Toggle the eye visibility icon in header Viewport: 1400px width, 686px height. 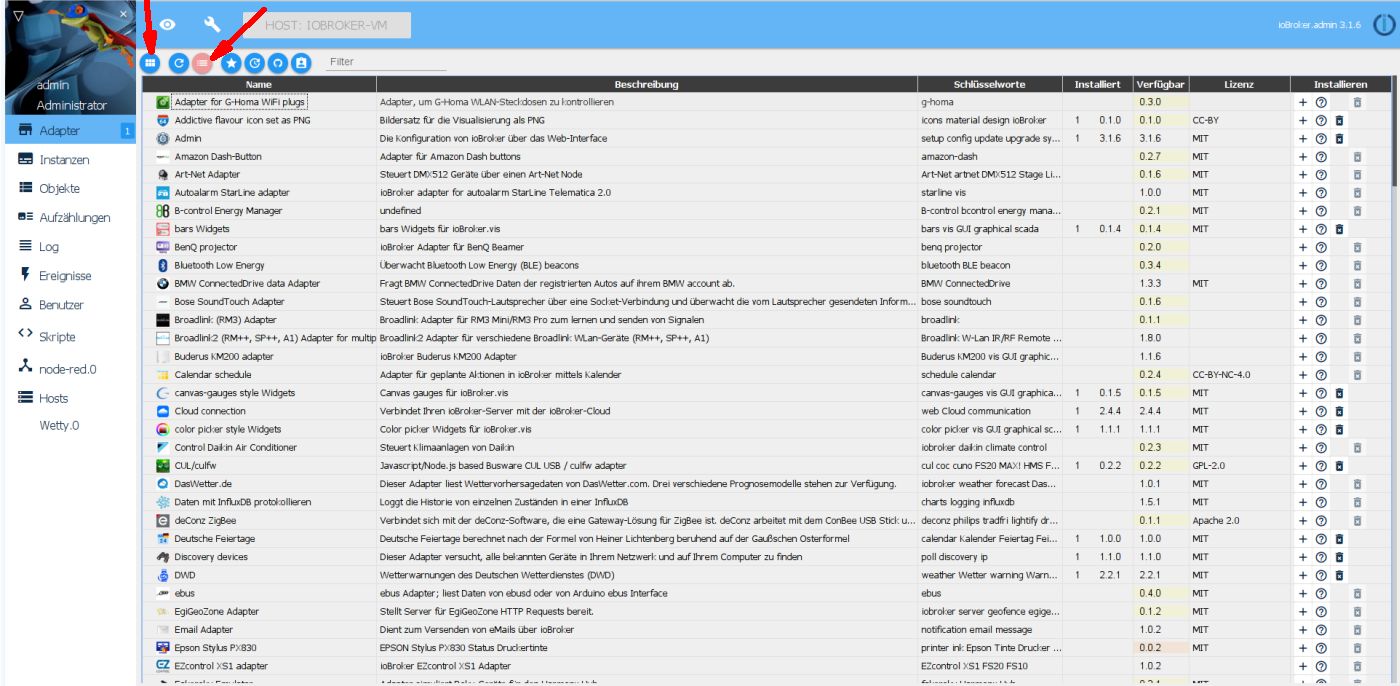168,24
